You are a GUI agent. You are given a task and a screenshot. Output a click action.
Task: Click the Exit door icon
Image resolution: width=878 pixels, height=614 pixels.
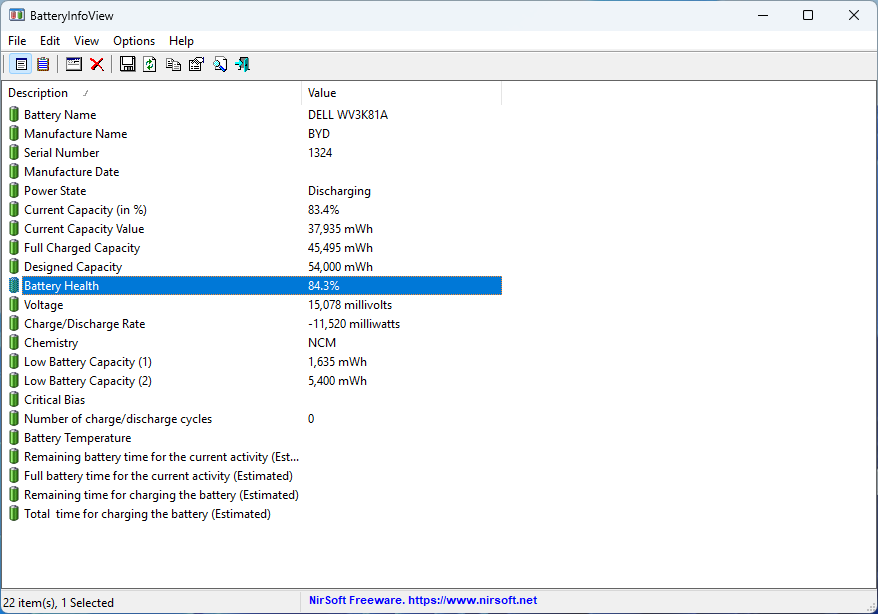tap(242, 64)
